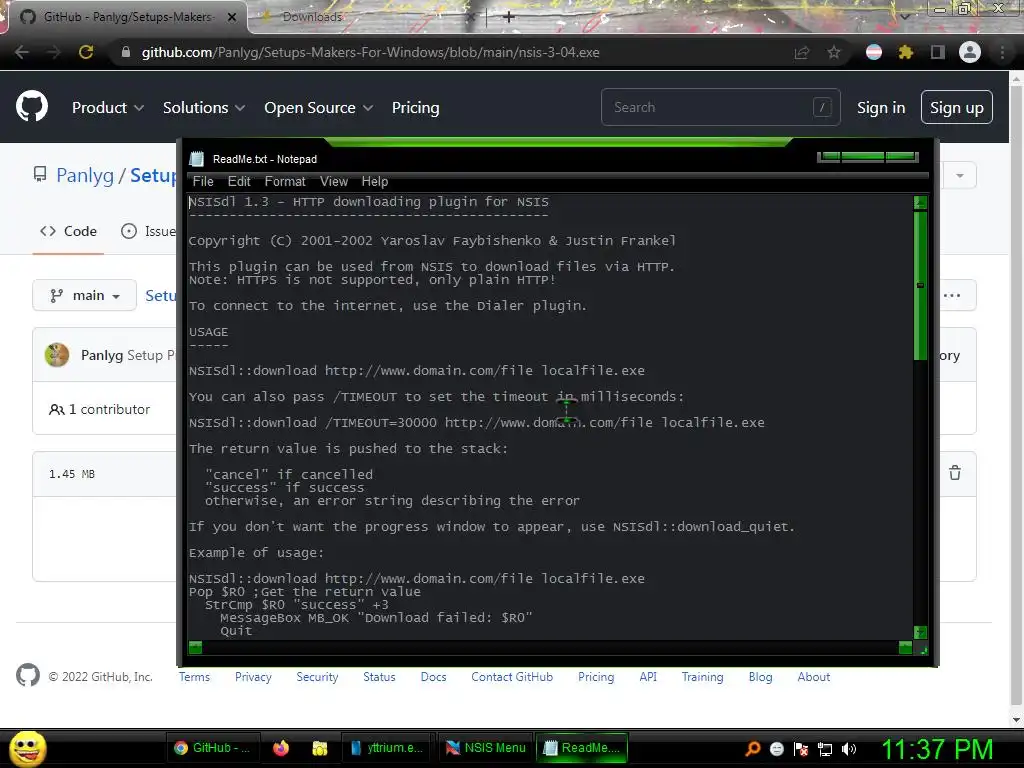Open the Training footer link
The height and width of the screenshot is (768, 1024).
pos(702,677)
